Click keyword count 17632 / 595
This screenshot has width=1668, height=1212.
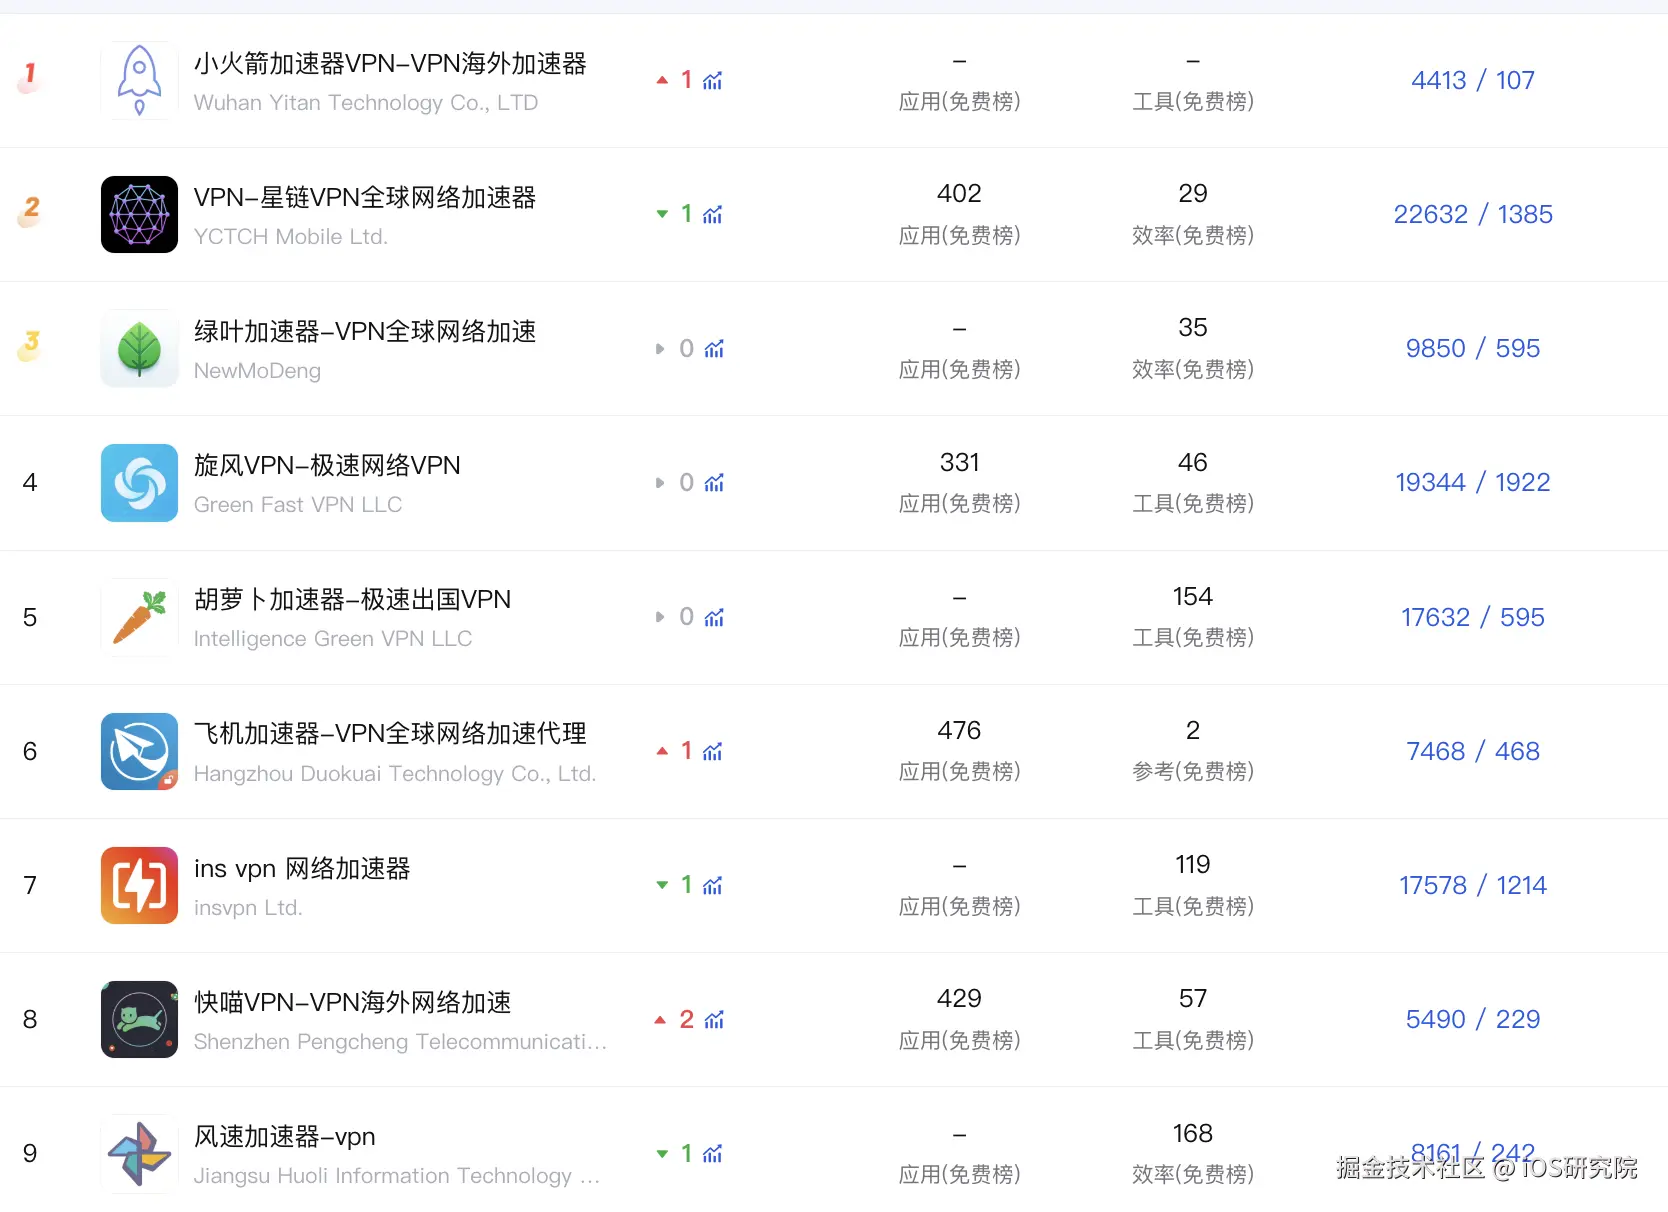(x=1473, y=617)
